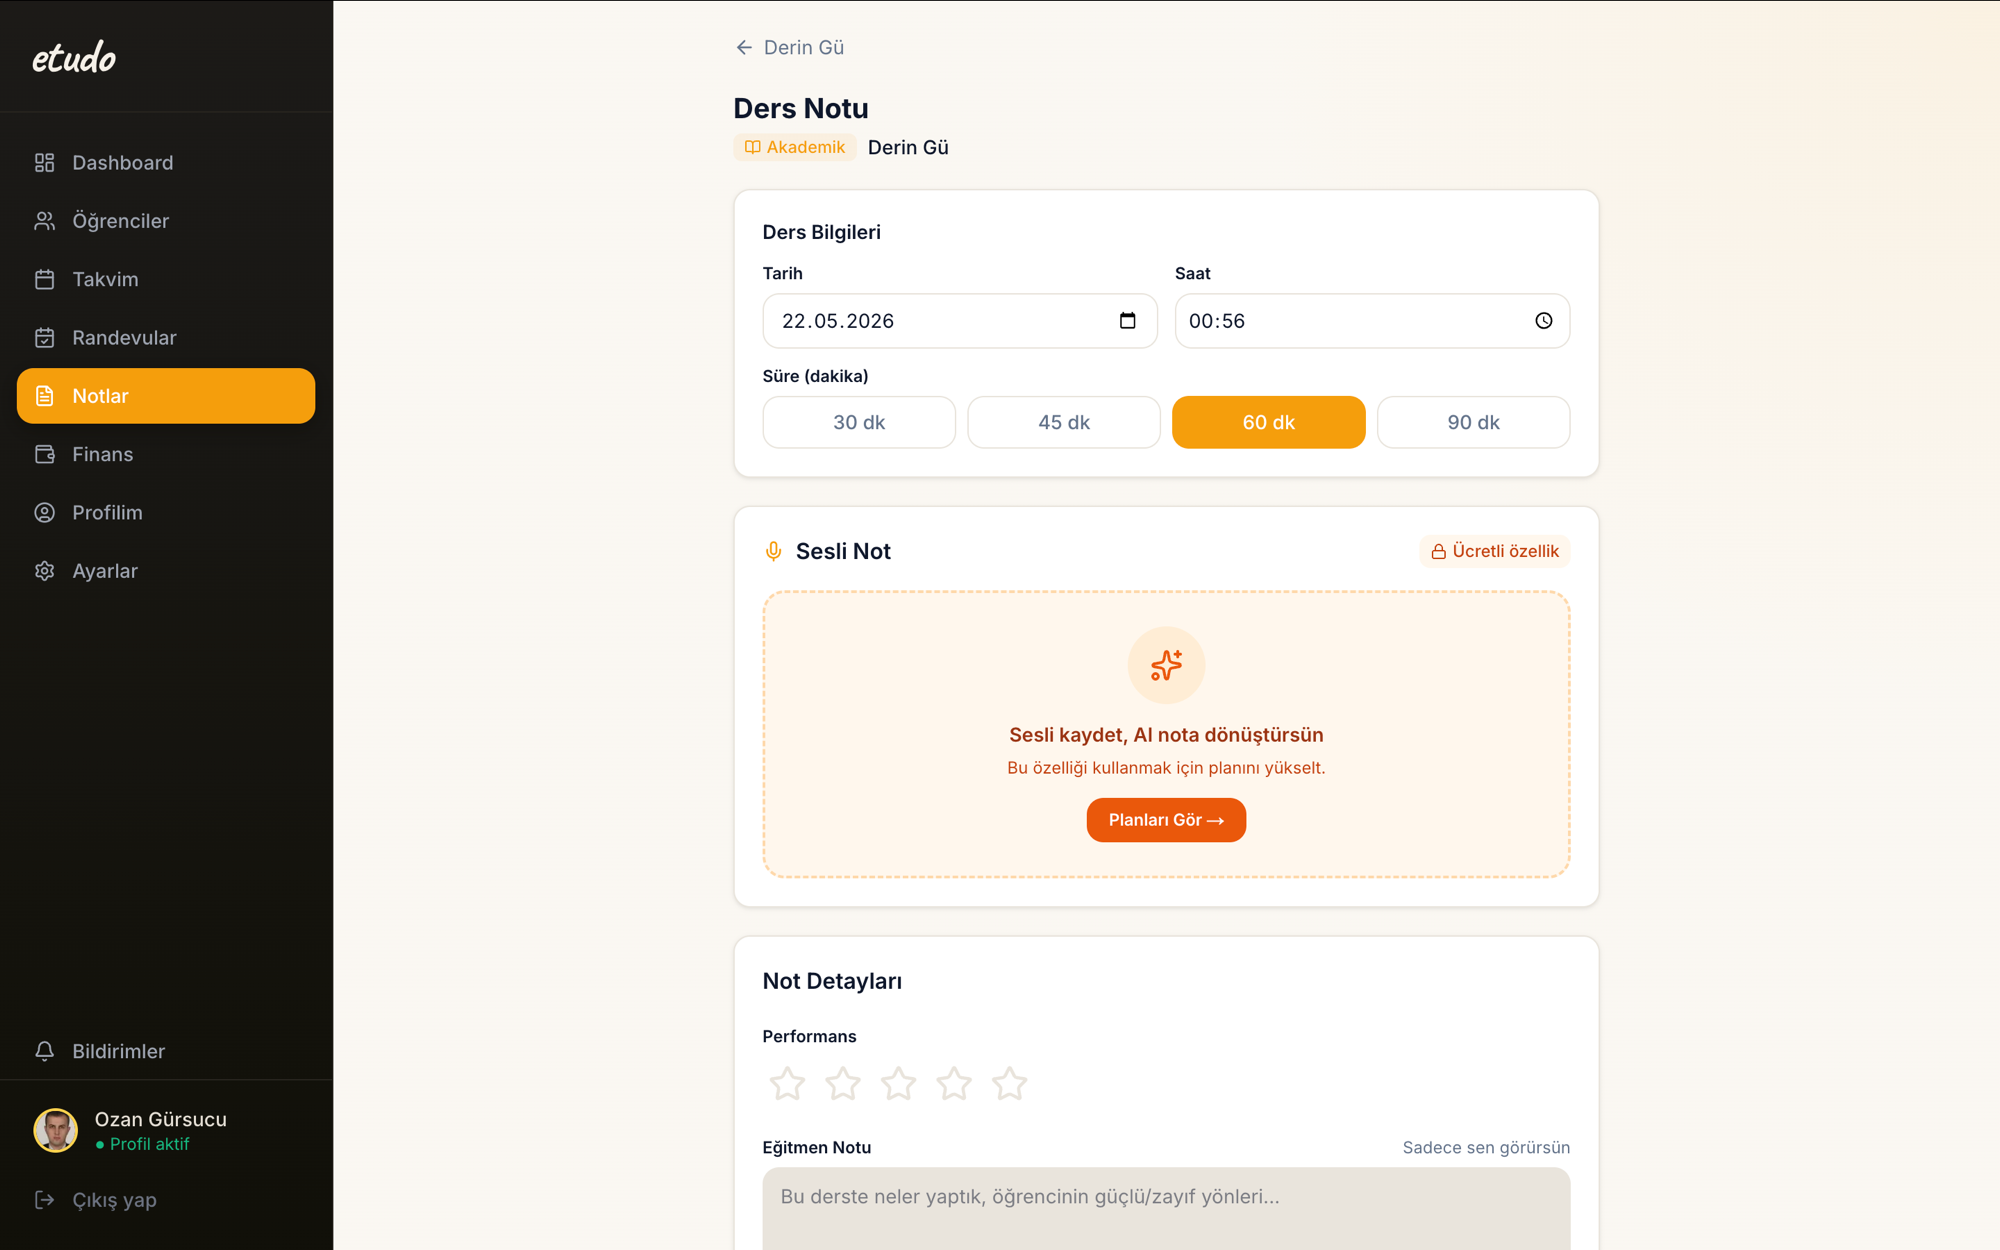Screen dimensions: 2000x1250
Task: Click the AI sparkle icon in voice note box
Action: point(1166,665)
